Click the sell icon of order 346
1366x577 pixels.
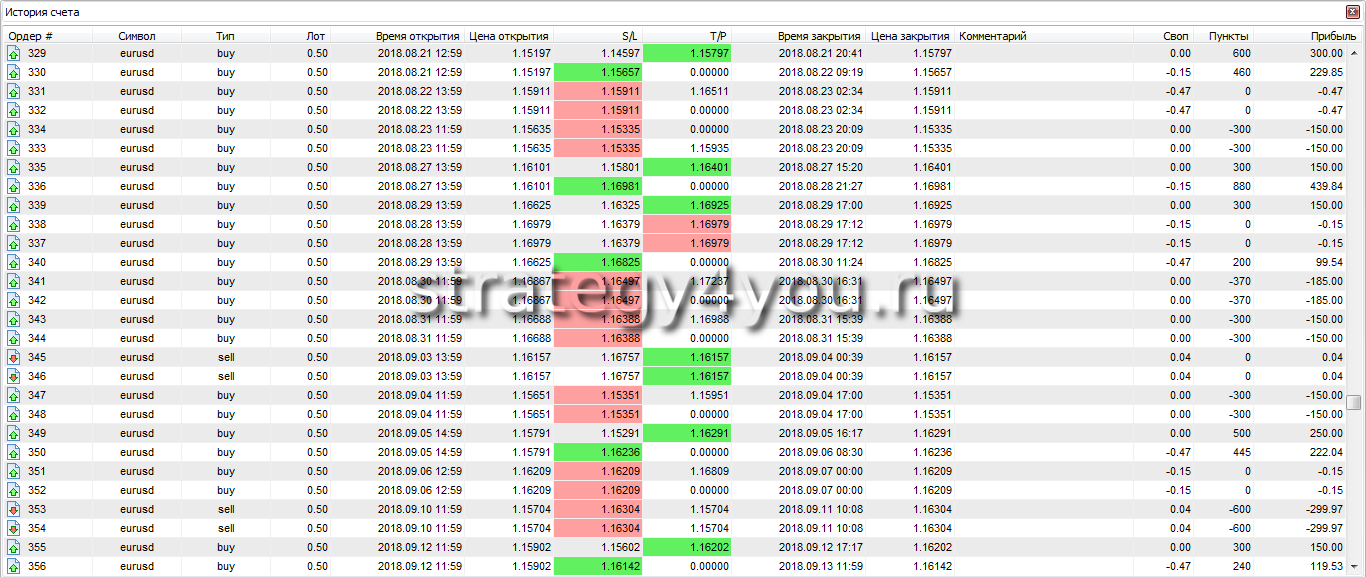point(14,376)
